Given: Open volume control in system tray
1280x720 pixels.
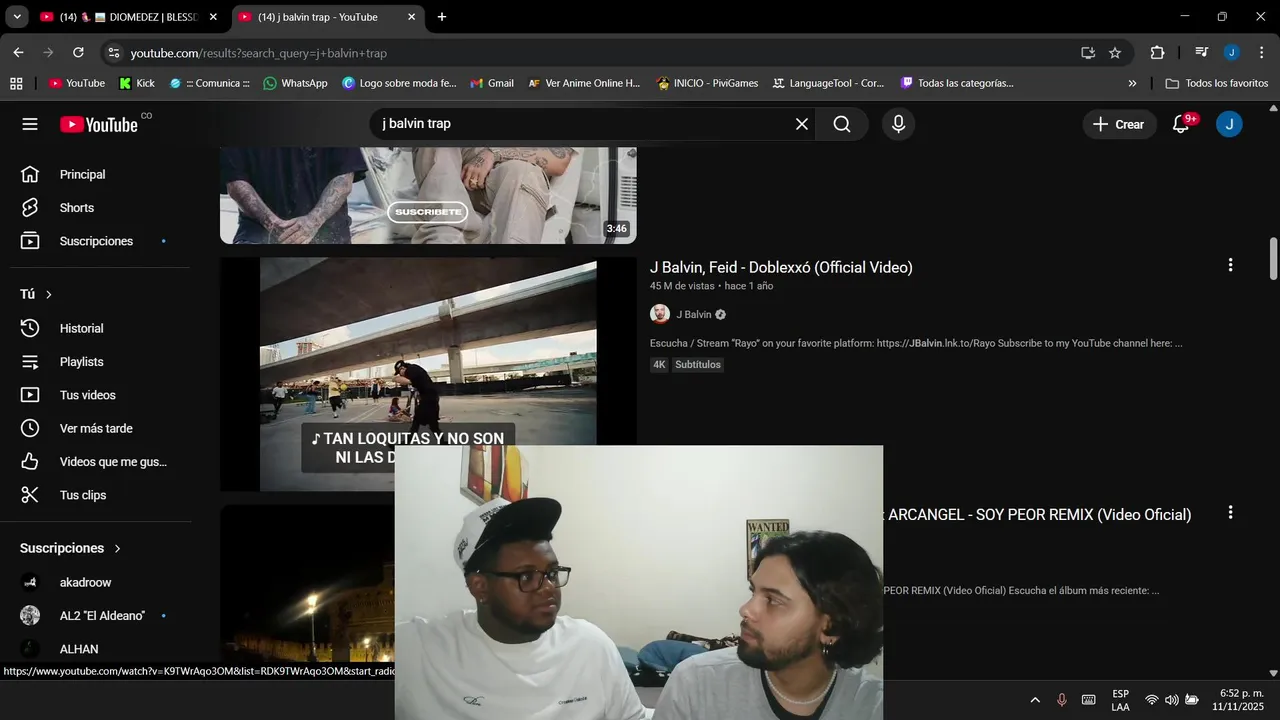Looking at the screenshot, I should point(1171,700).
